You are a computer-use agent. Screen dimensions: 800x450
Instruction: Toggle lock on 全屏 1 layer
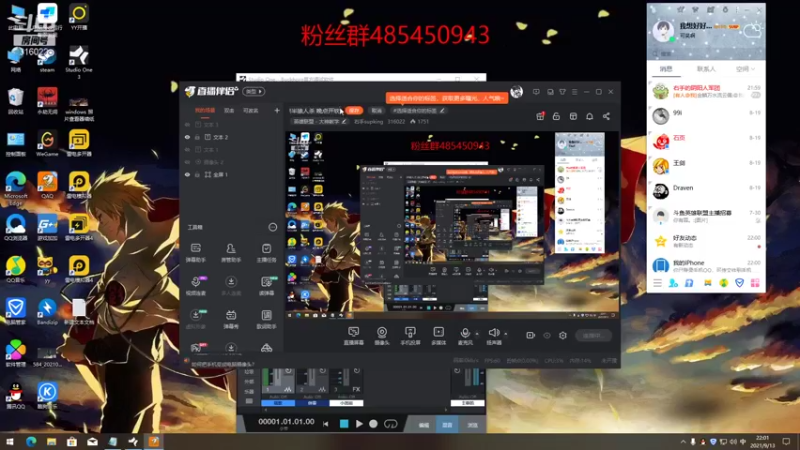pos(197,174)
